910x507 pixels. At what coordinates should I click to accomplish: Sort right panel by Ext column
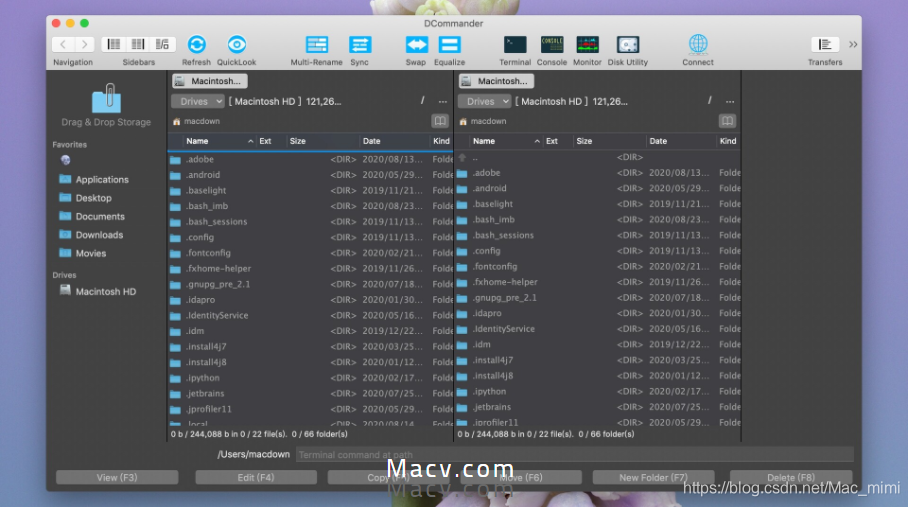tap(557, 141)
